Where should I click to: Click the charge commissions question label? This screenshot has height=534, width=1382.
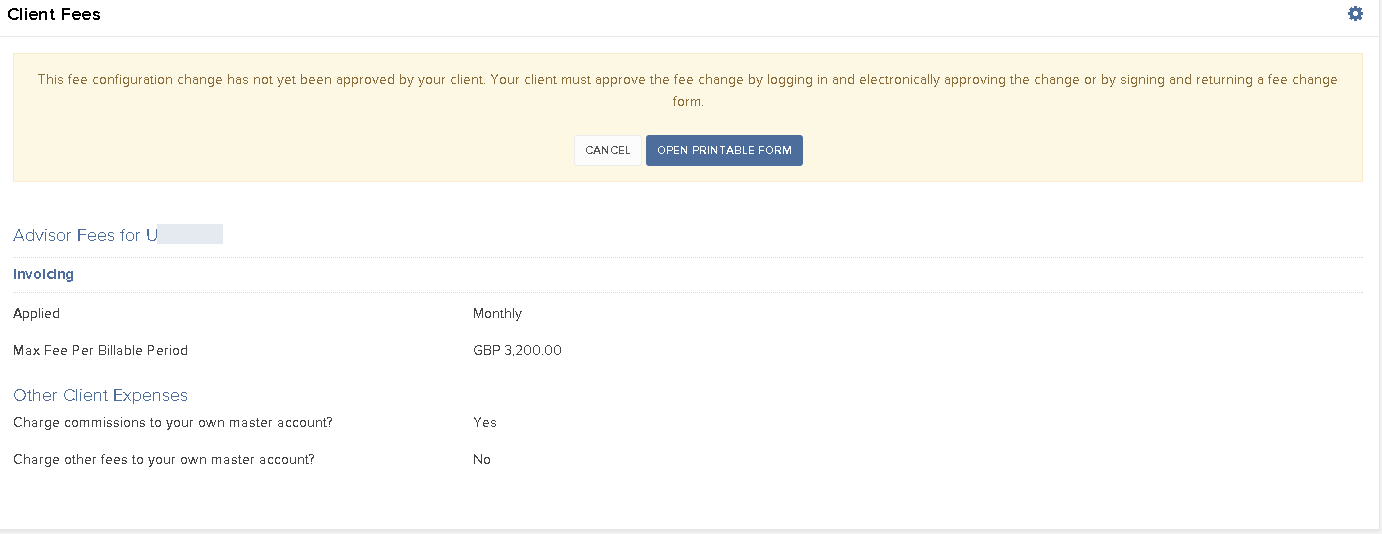pyautogui.click(x=173, y=422)
